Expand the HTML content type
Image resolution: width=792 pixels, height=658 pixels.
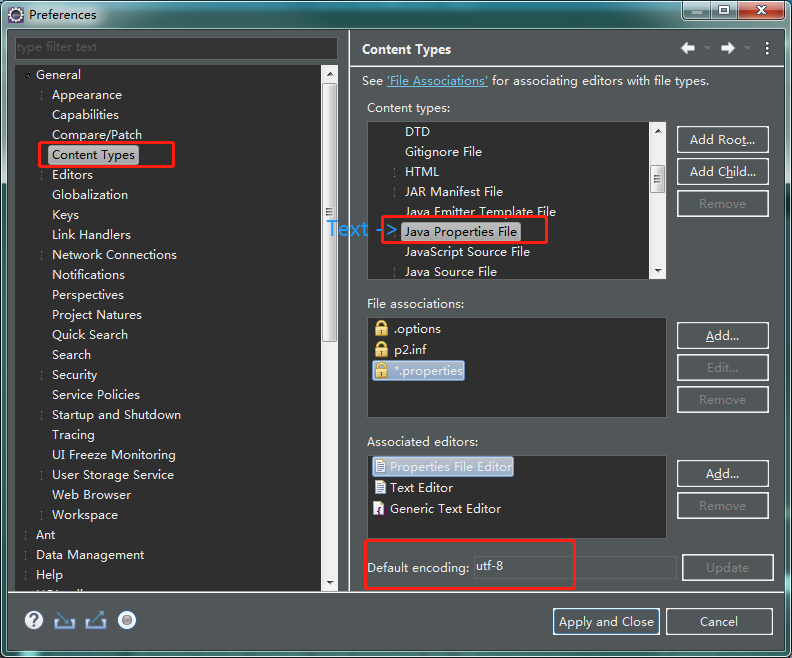[395, 172]
